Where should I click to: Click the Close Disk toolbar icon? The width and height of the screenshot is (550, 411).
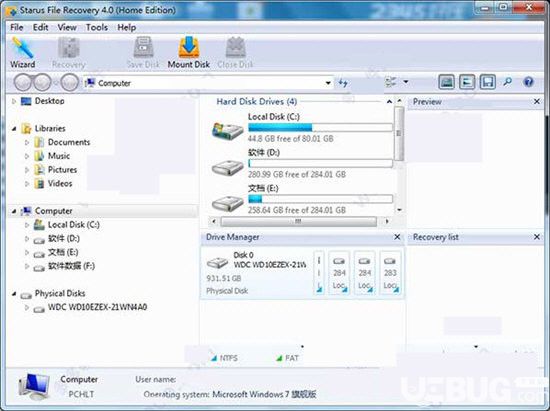pyautogui.click(x=235, y=52)
